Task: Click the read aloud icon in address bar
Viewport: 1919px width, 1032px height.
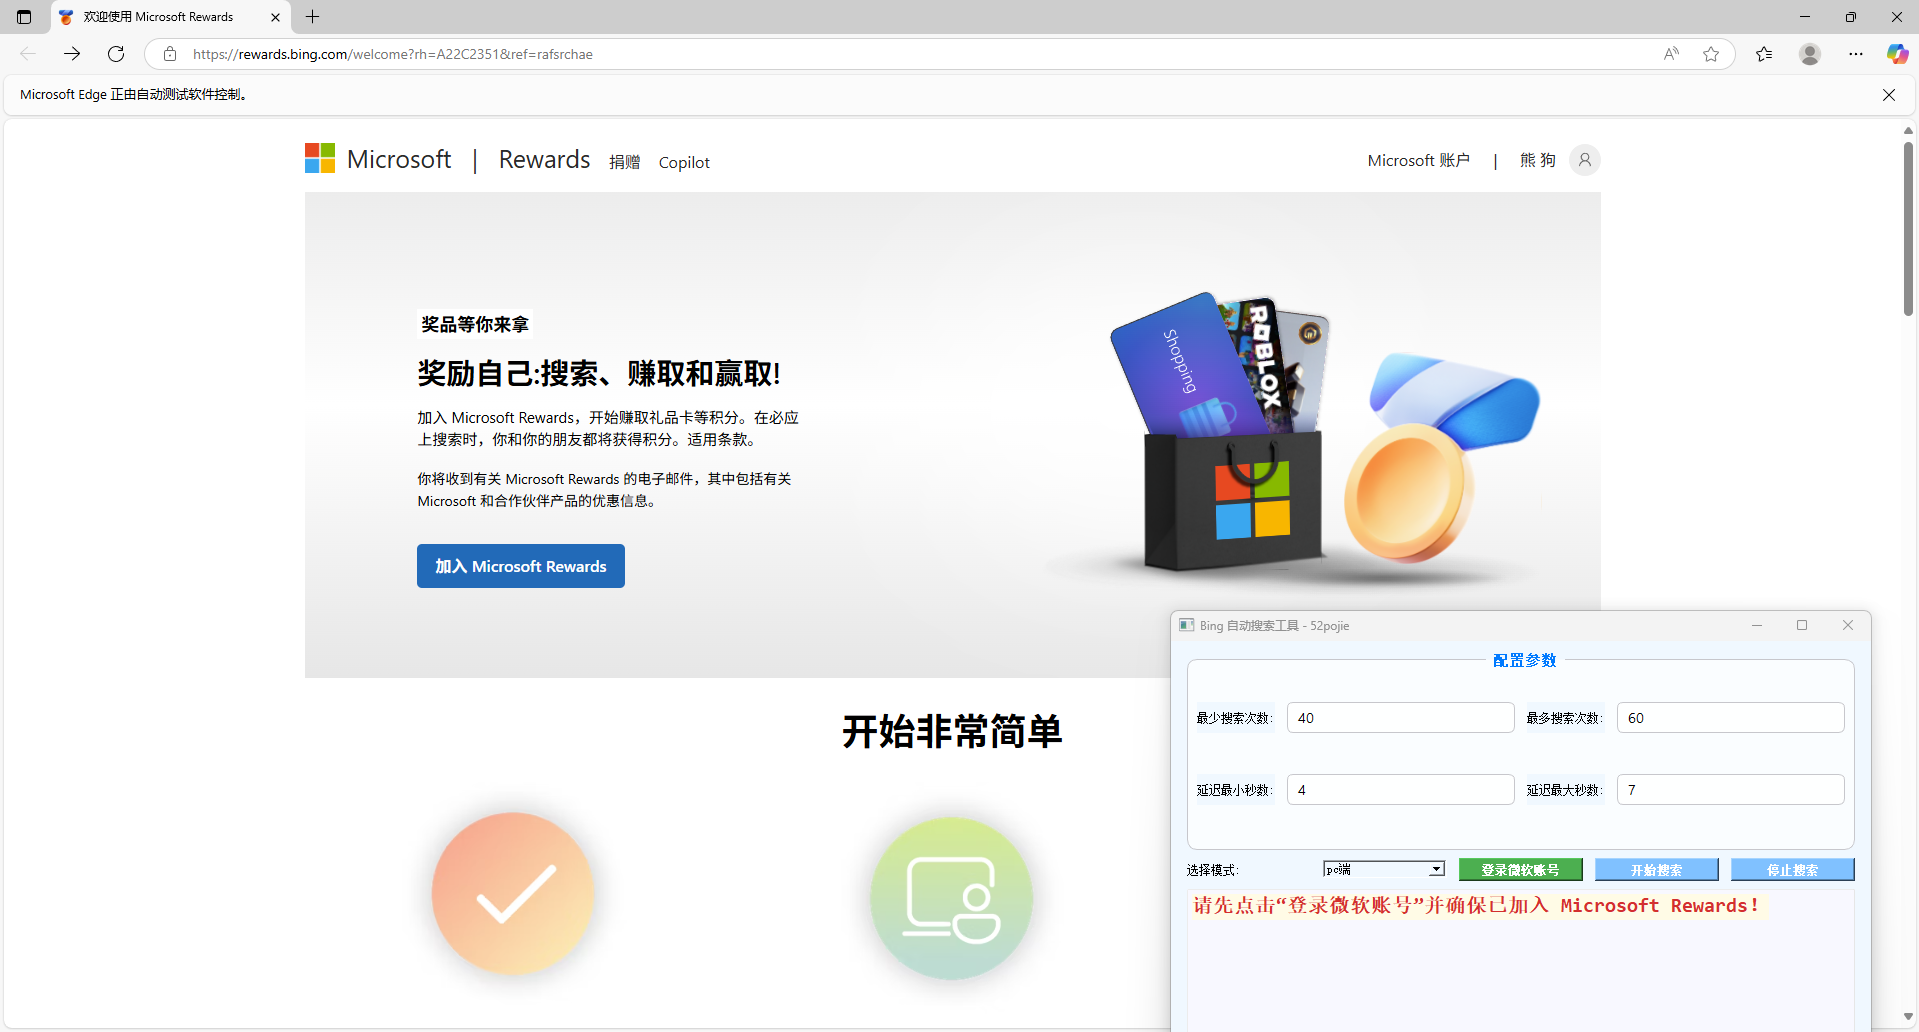Action: click(1671, 54)
